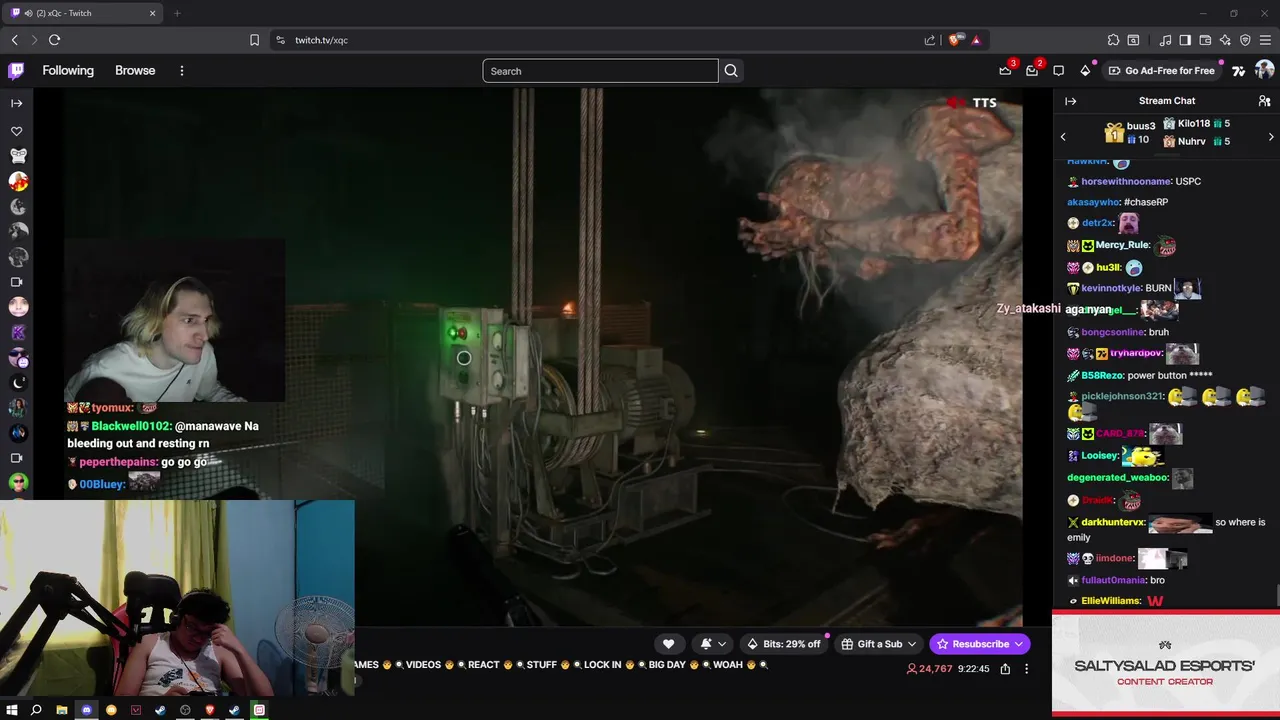Open Prime Loot crown icon
This screenshot has width=1280, height=720.
[1005, 71]
